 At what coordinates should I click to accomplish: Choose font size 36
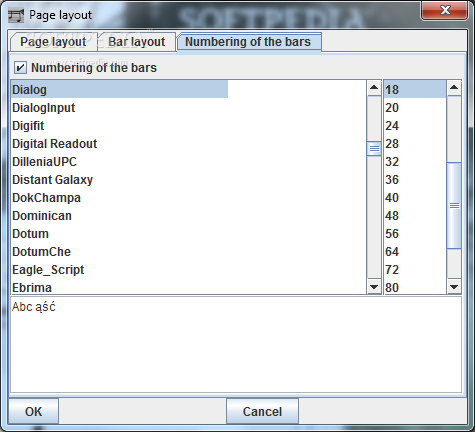coord(415,179)
